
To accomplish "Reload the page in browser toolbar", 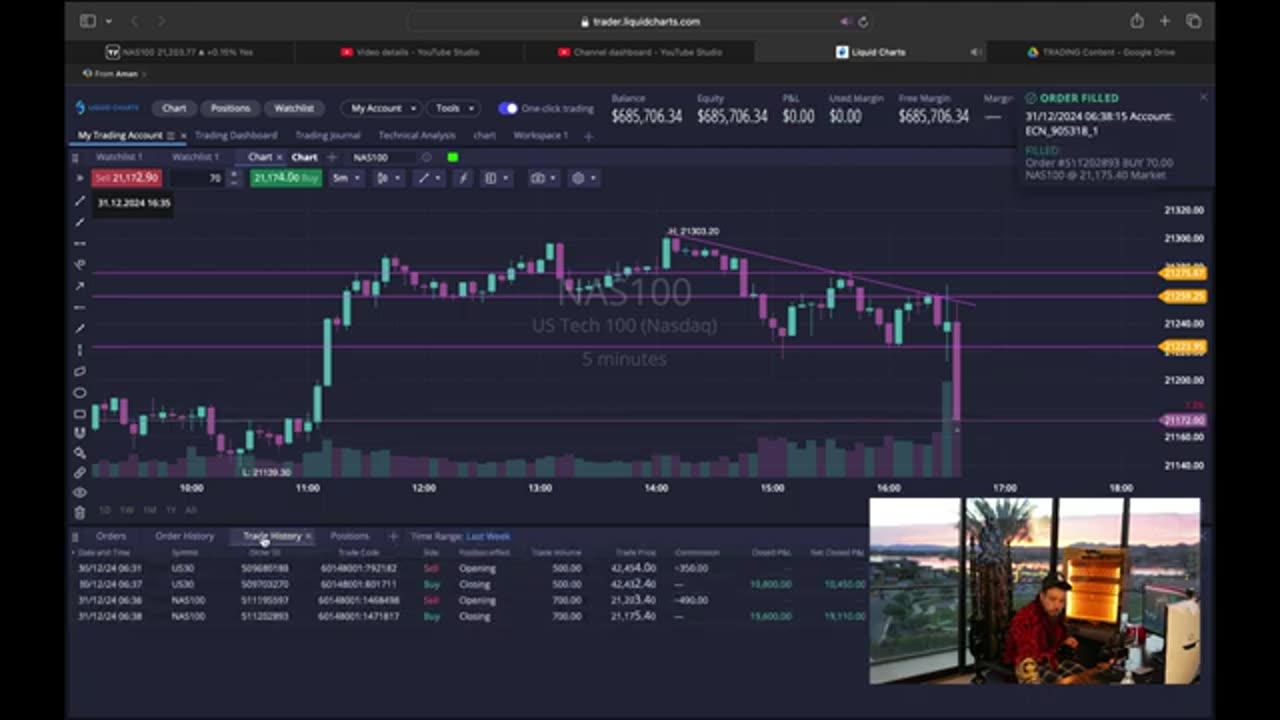I will [x=863, y=21].
